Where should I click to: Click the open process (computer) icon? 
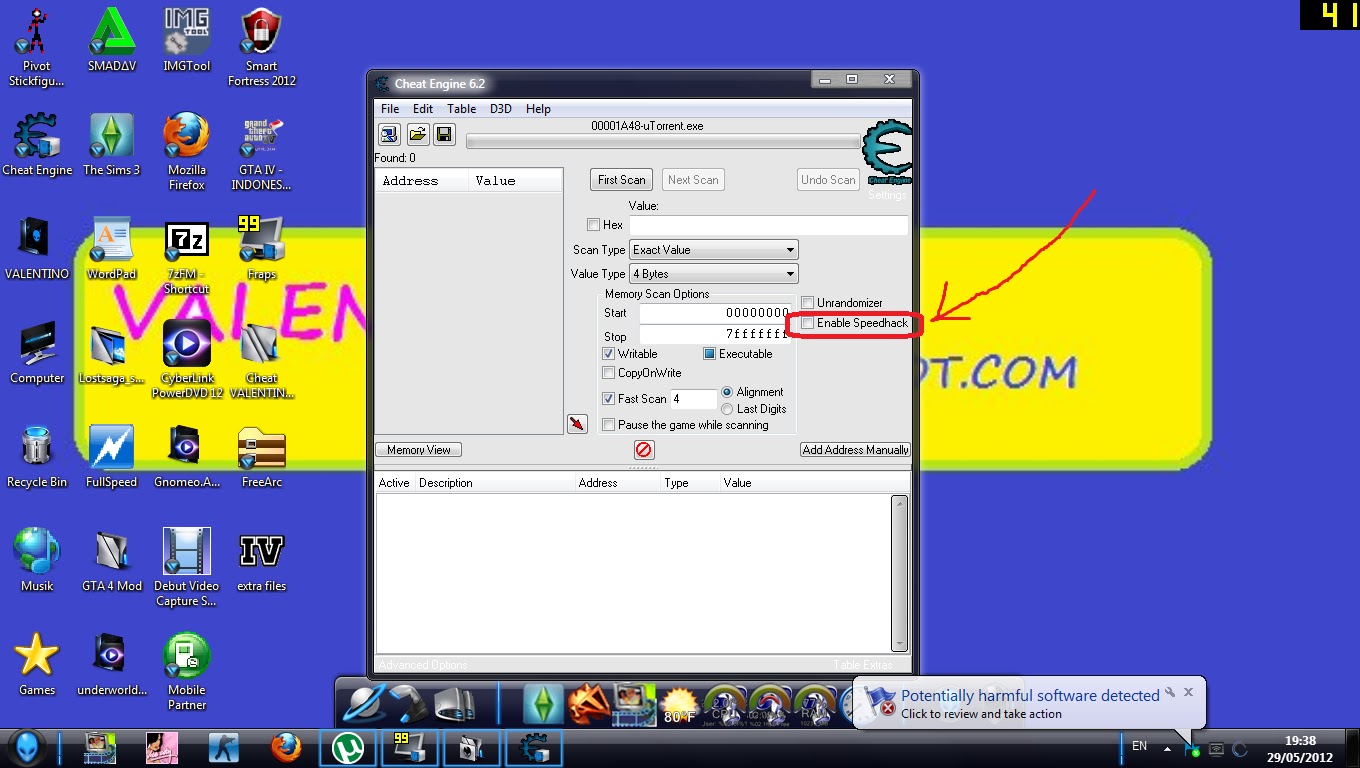[x=389, y=135]
